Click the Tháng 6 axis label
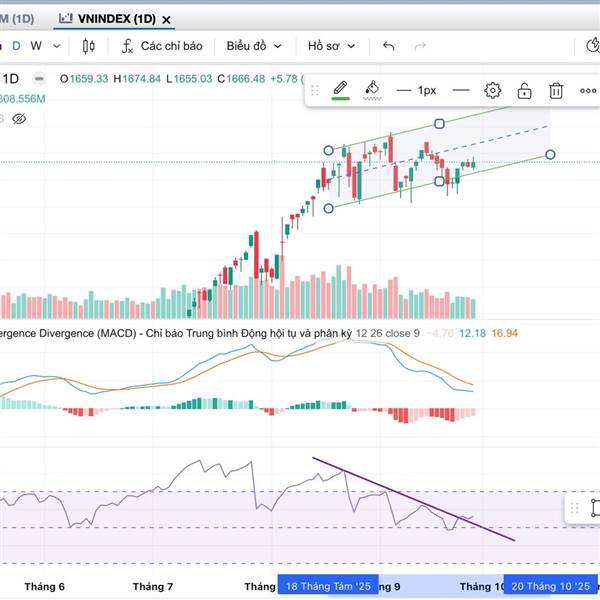 (44, 586)
